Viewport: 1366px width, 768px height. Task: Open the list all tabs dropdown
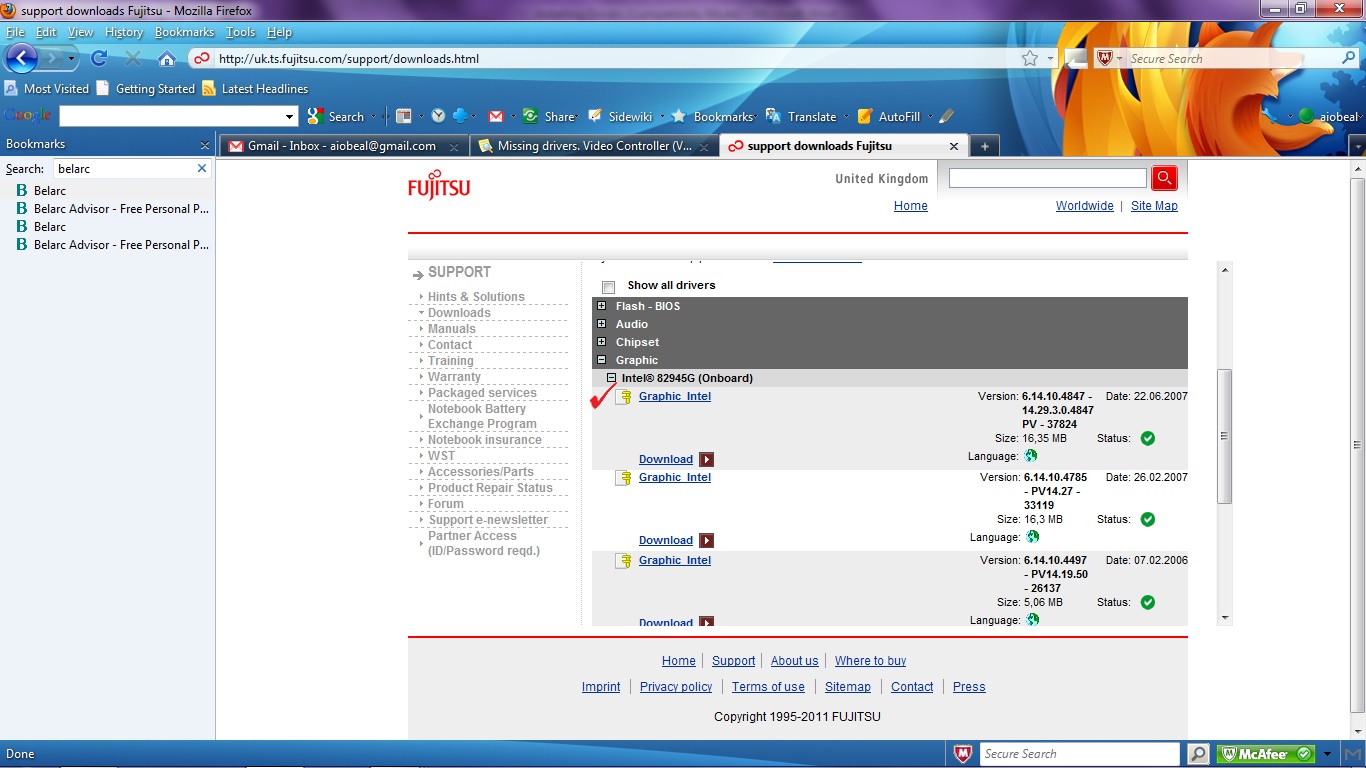click(x=1357, y=147)
